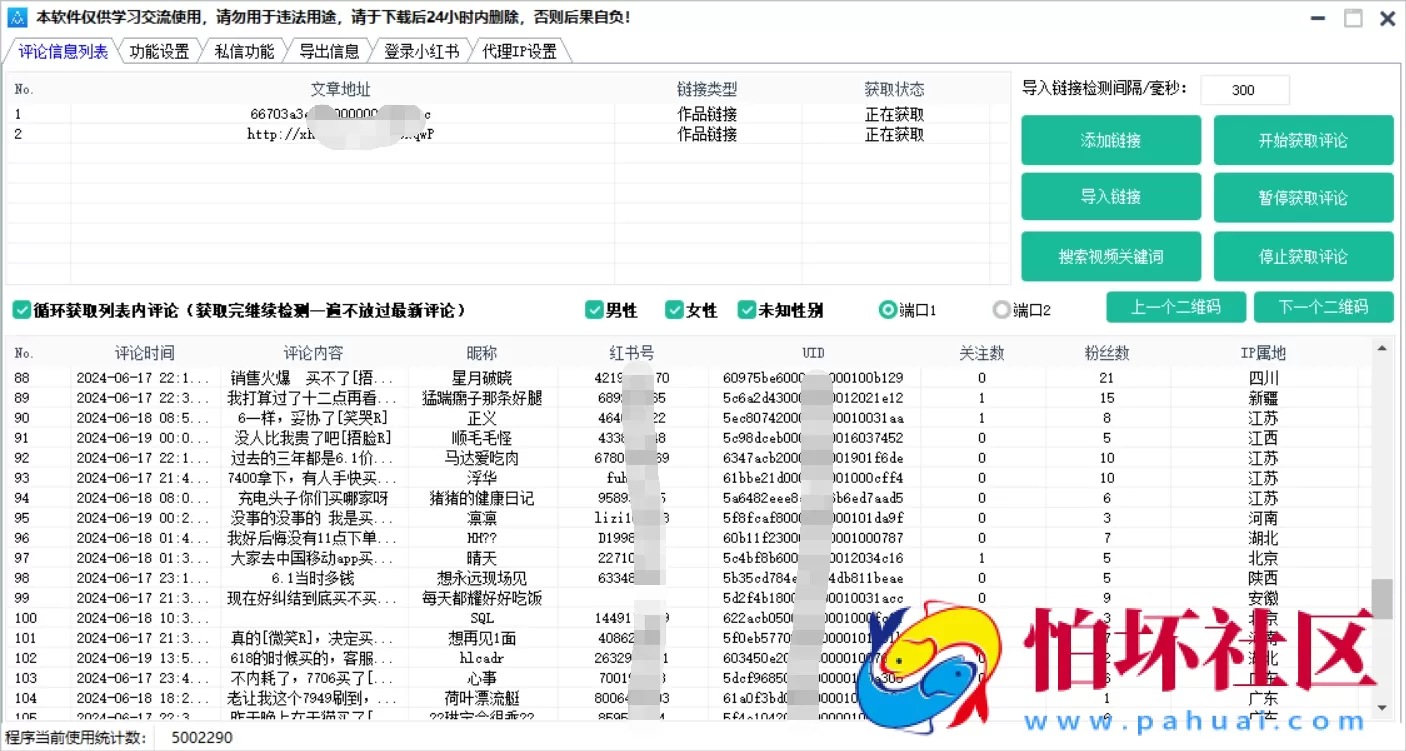The image size is (1406, 751).
Task: Open the 导出信息 tab
Action: [329, 52]
